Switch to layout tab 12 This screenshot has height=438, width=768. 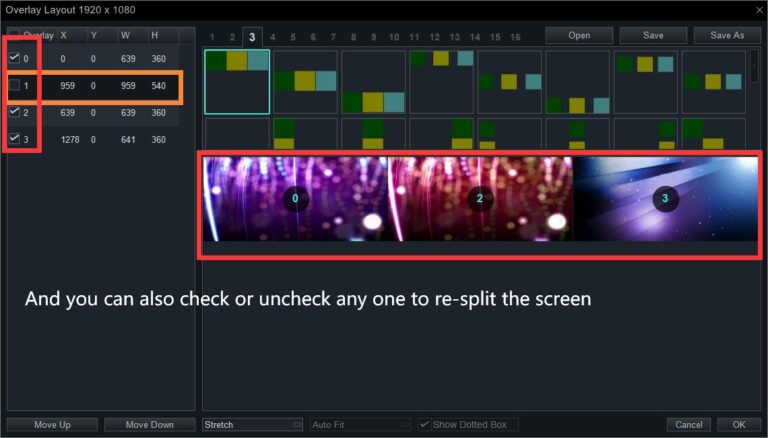coord(434,37)
